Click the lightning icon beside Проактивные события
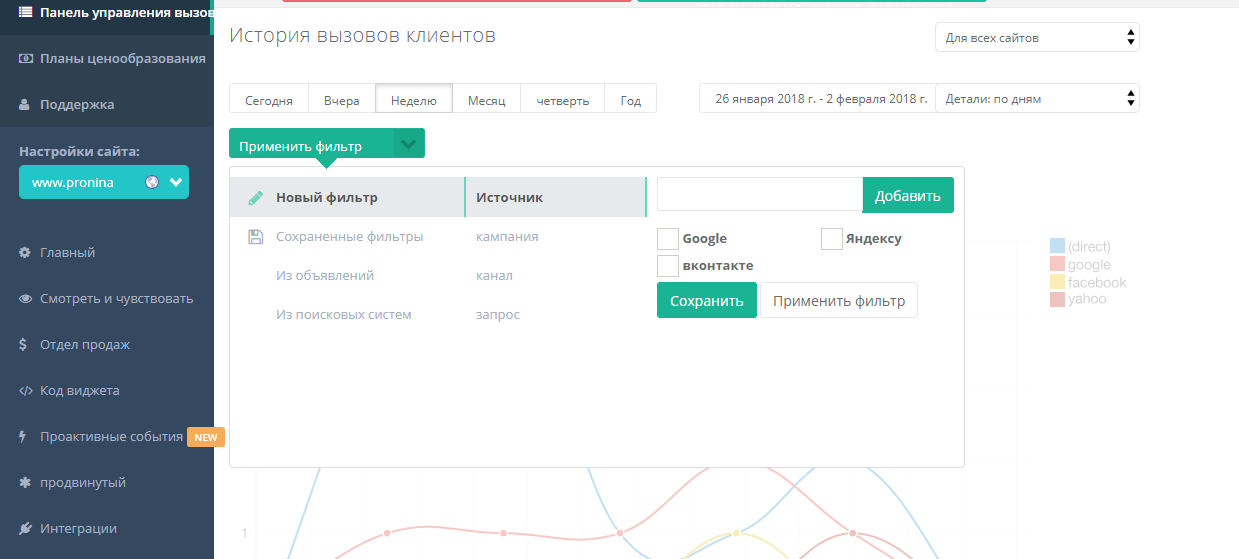Image resolution: width=1239 pixels, height=559 pixels. point(23,437)
